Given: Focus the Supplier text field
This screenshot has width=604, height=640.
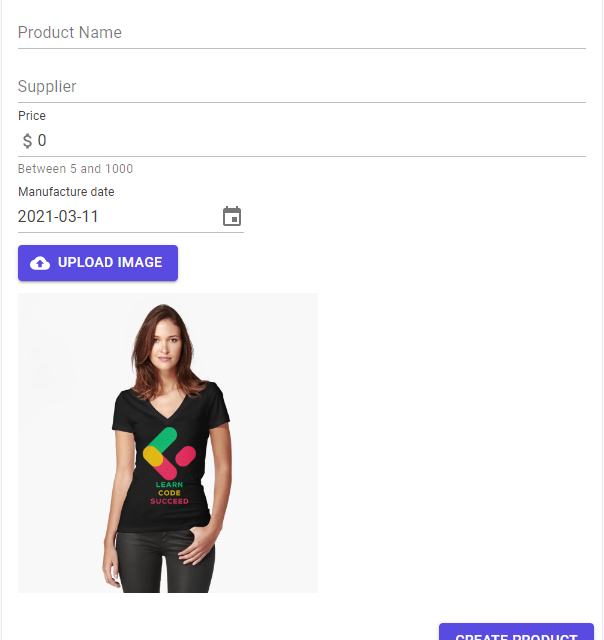Looking at the screenshot, I should 302,87.
